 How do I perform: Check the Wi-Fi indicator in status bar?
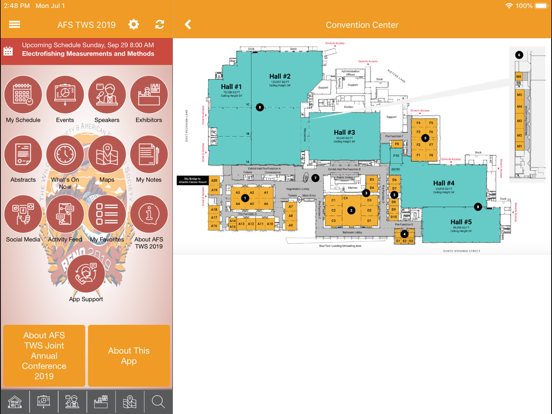point(509,6)
